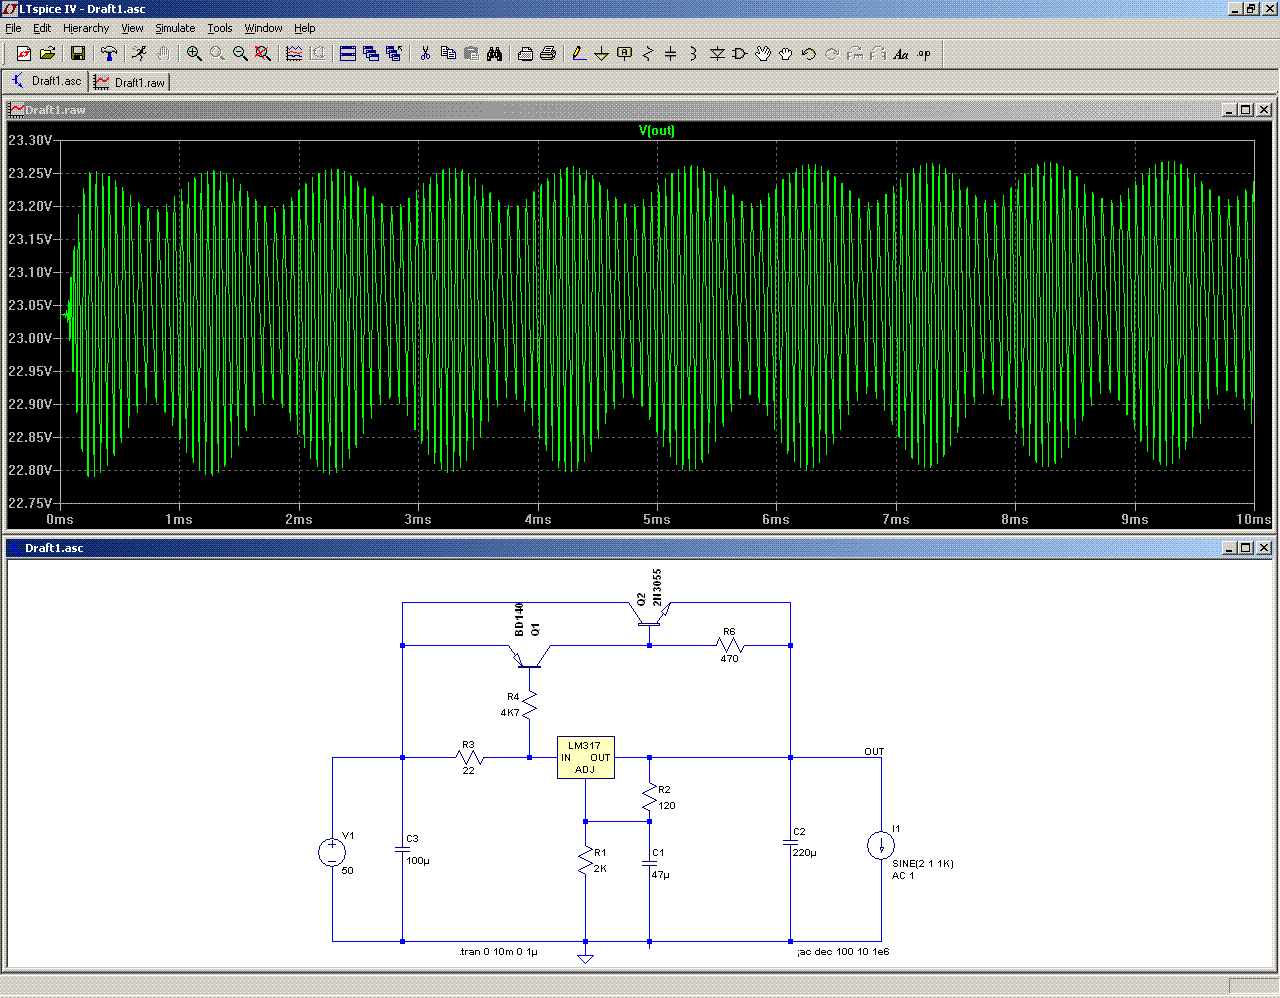The width and height of the screenshot is (1280, 998).
Task: Switch to the Draft1.raw tab
Action: point(130,82)
